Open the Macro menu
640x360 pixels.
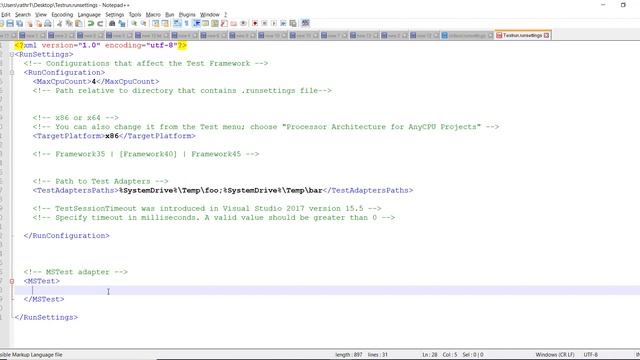click(153, 15)
